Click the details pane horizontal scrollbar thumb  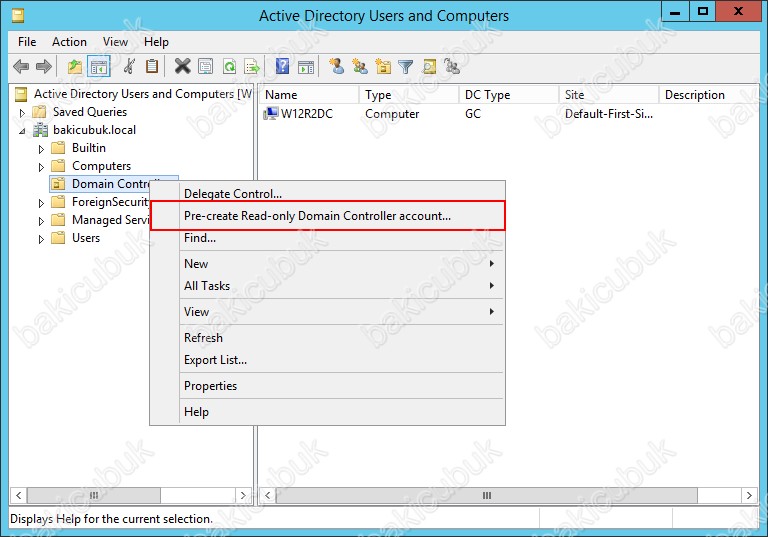click(x=486, y=495)
